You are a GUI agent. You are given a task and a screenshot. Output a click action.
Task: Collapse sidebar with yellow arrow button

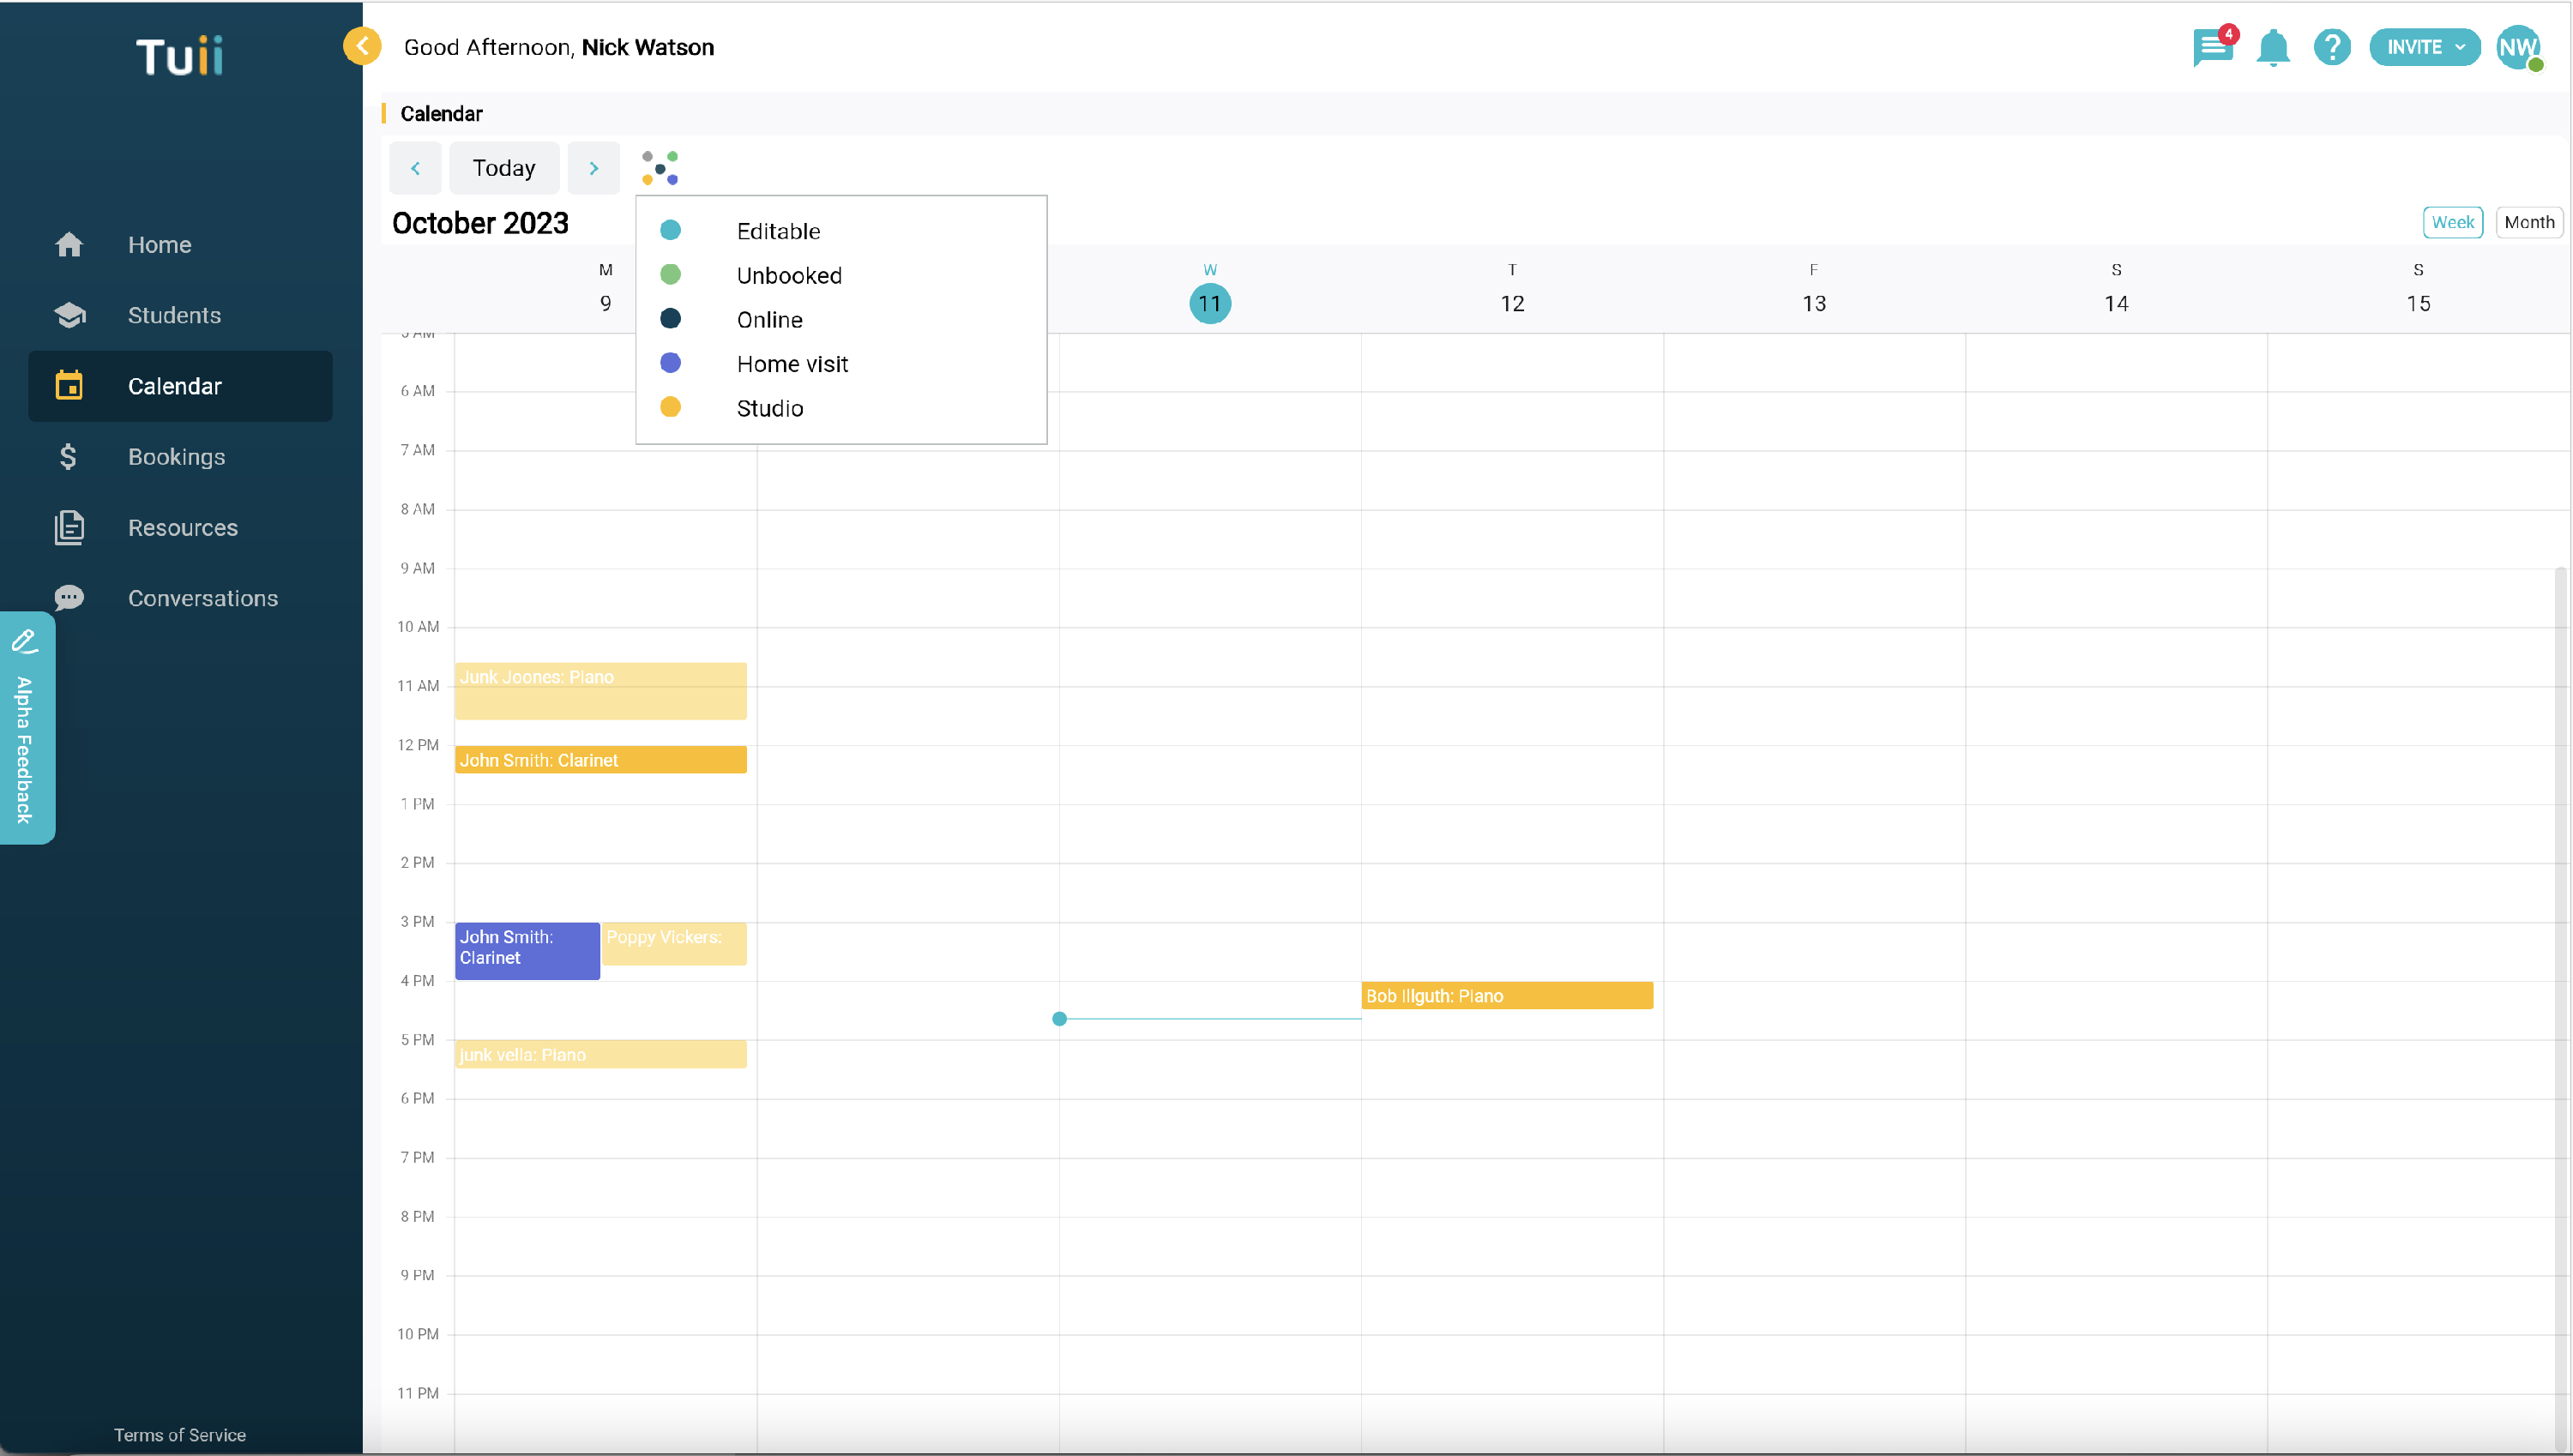pyautogui.click(x=362, y=46)
